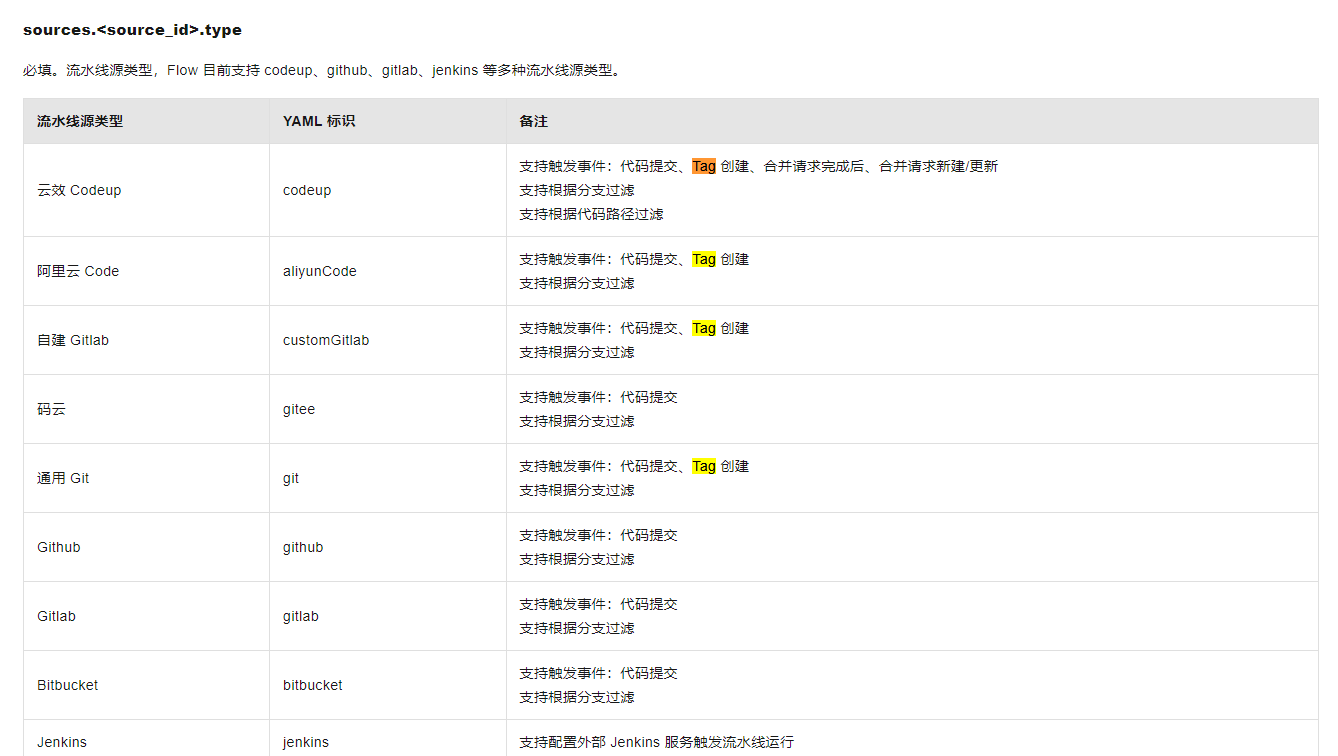Click highlighted Tag in the 阿里云 Code row
The height and width of the screenshot is (756, 1338).
(x=704, y=259)
